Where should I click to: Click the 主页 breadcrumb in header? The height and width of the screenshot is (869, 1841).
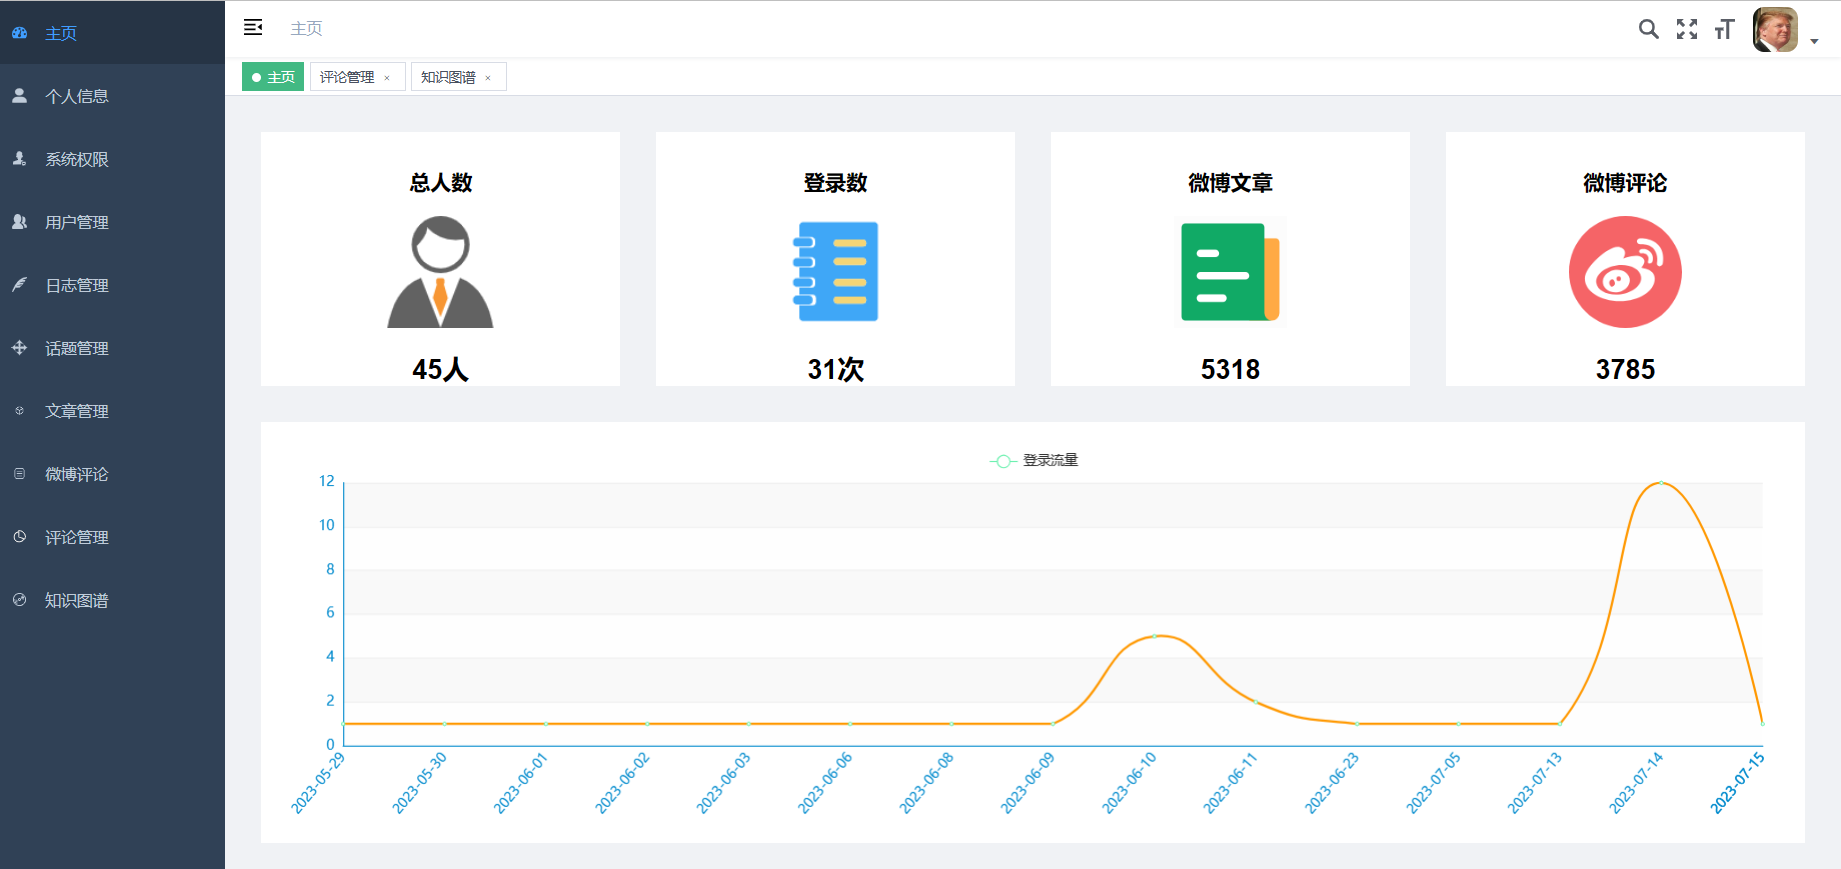306,29
